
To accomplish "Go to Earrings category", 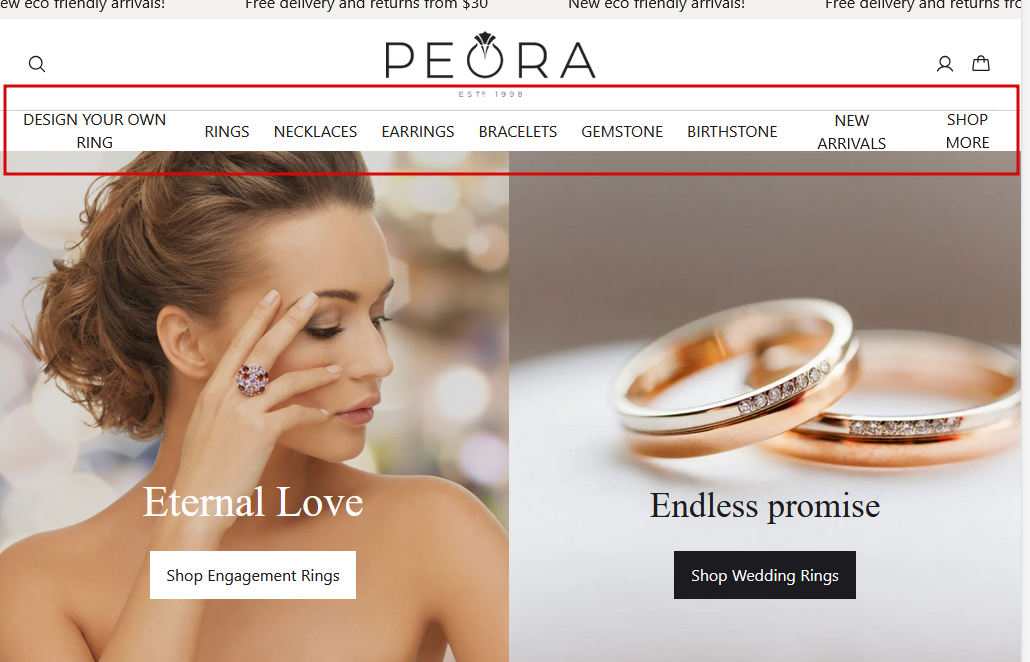I will tap(418, 131).
